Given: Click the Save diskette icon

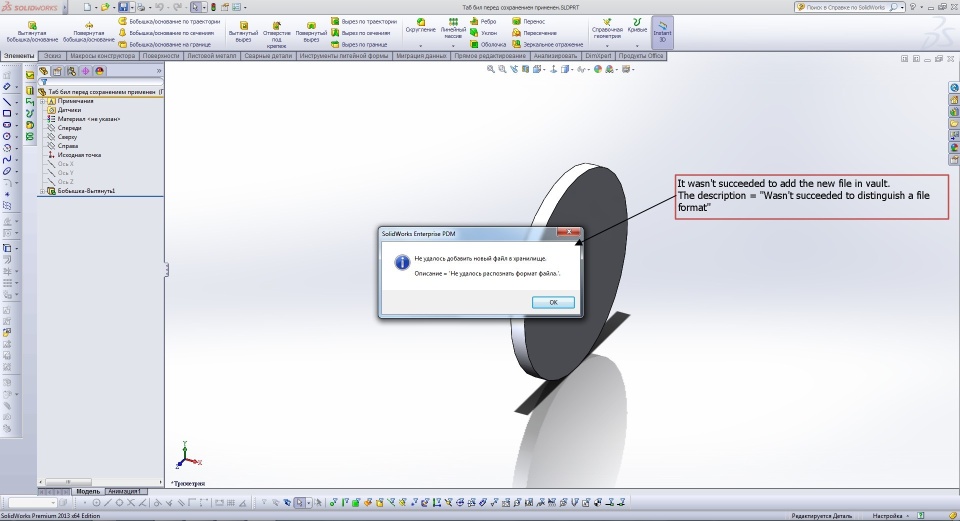Looking at the screenshot, I should (x=123, y=7).
